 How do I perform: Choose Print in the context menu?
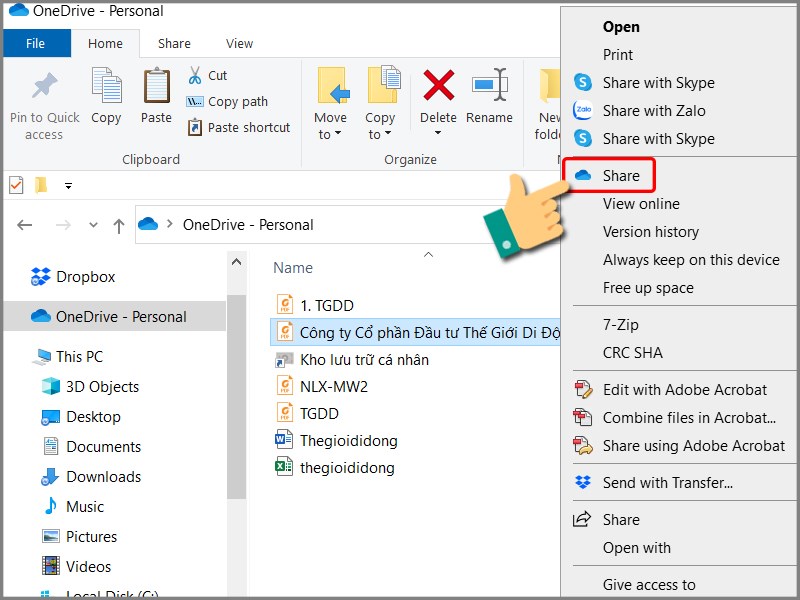tap(617, 55)
